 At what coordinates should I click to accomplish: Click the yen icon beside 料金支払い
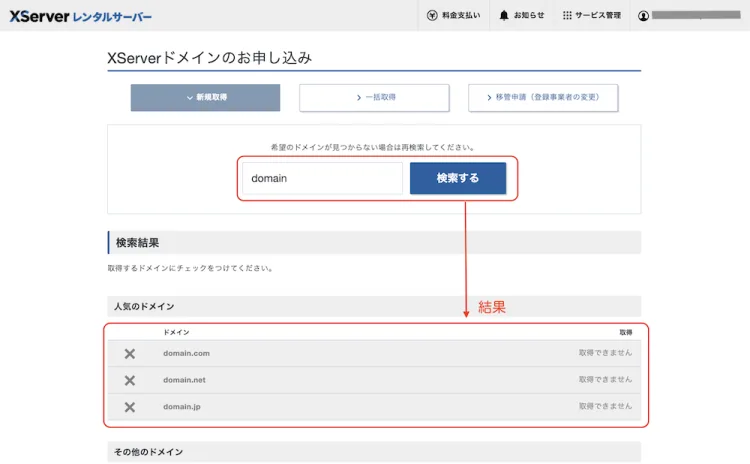432,15
